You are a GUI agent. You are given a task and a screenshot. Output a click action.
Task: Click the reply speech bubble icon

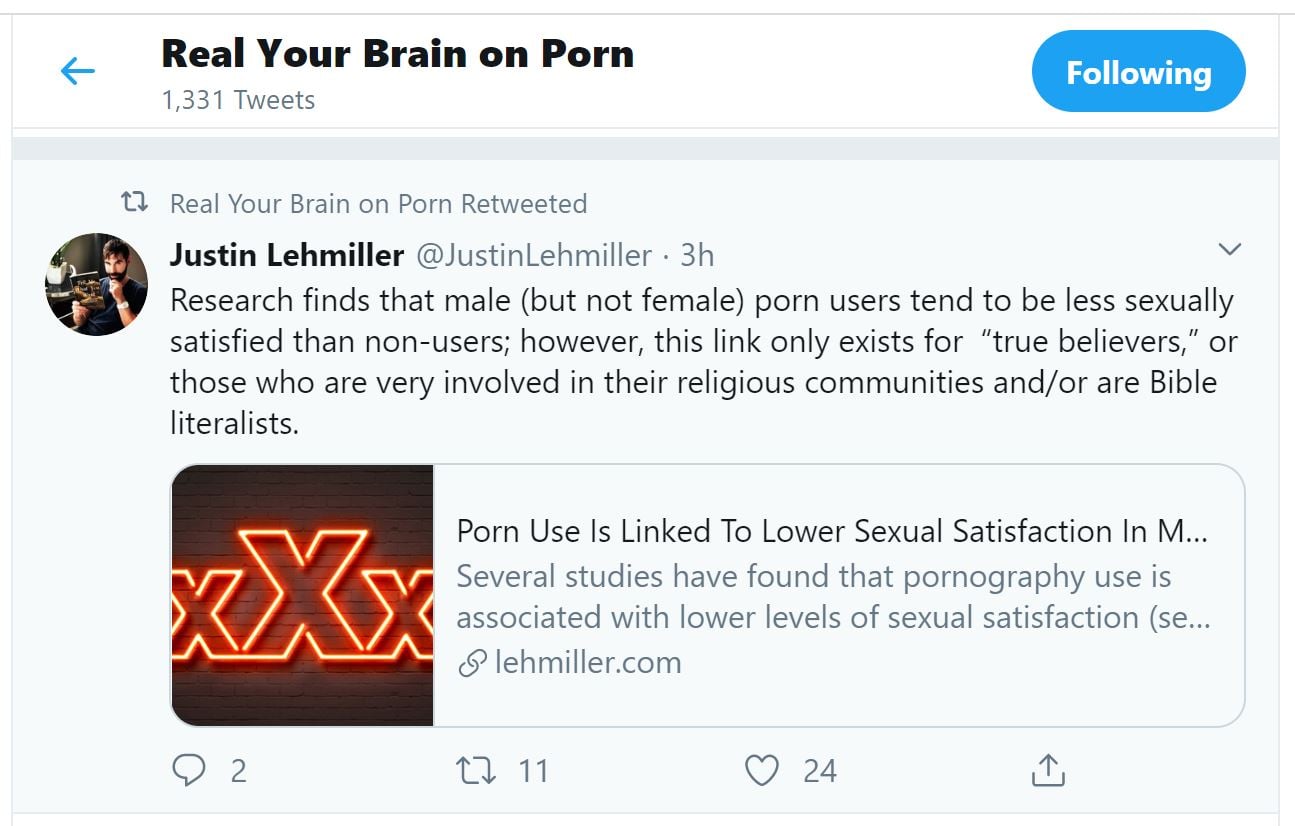pos(189,770)
